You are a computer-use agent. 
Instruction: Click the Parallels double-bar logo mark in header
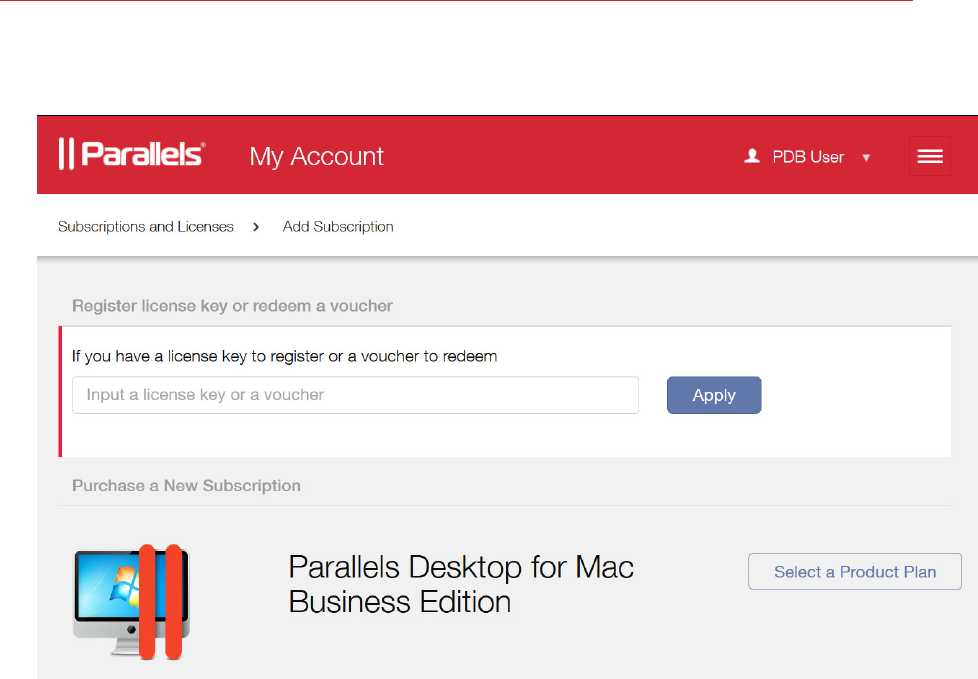pyautogui.click(x=66, y=155)
